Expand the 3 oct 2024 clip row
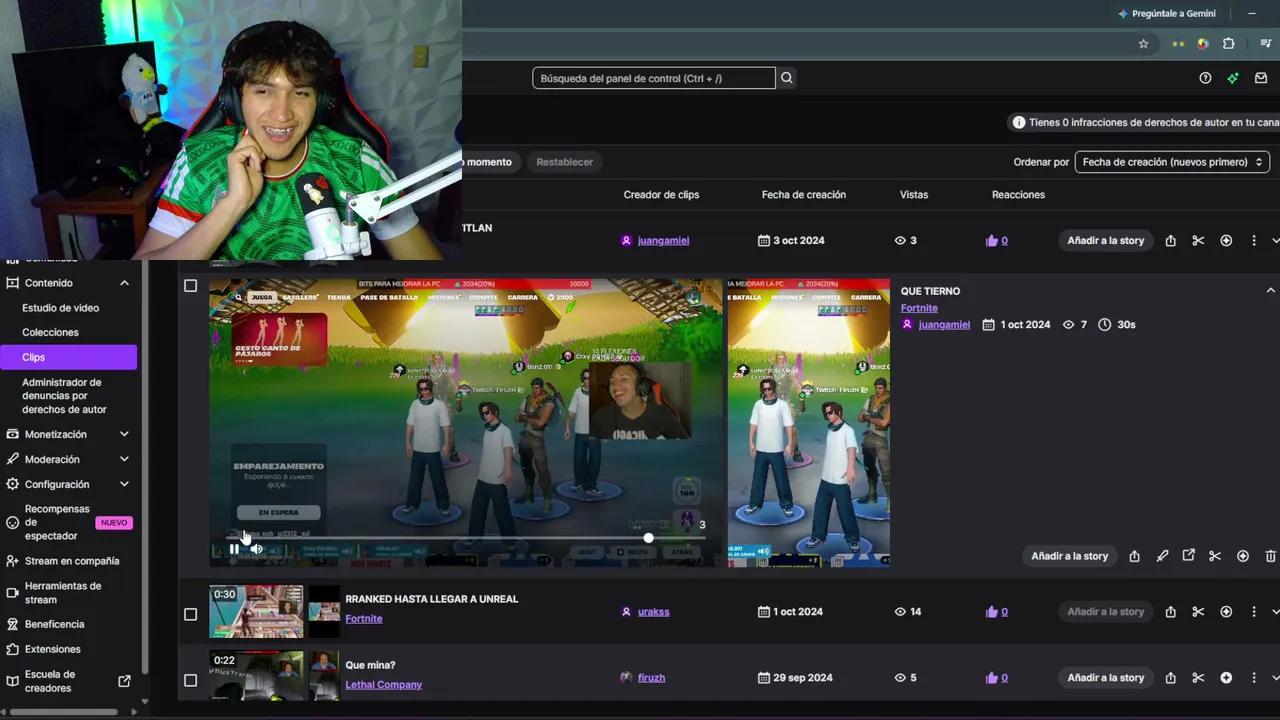The width and height of the screenshot is (1280, 720). pos(1275,241)
